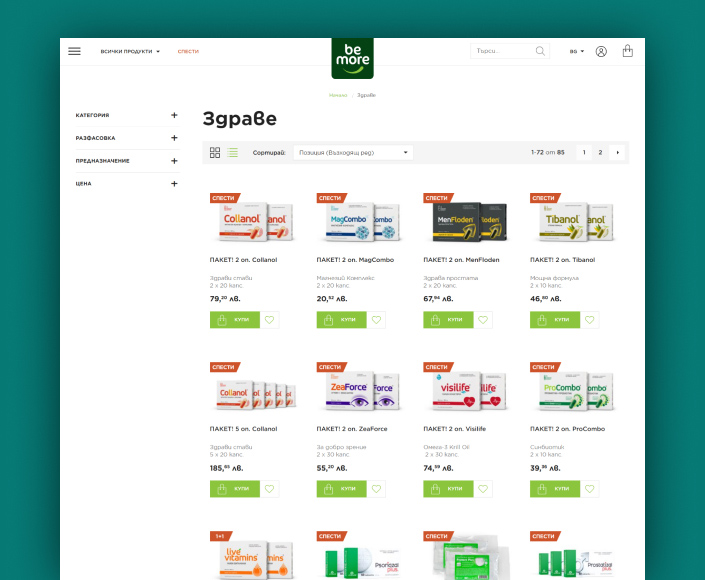Switch to list view icon
This screenshot has height=580, width=705.
coord(232,152)
